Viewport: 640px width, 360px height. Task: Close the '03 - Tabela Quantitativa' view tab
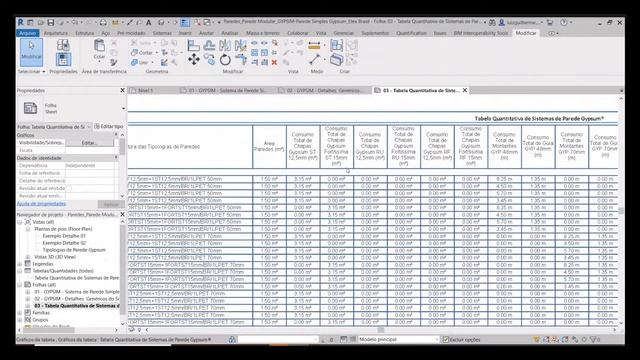(x=464, y=90)
